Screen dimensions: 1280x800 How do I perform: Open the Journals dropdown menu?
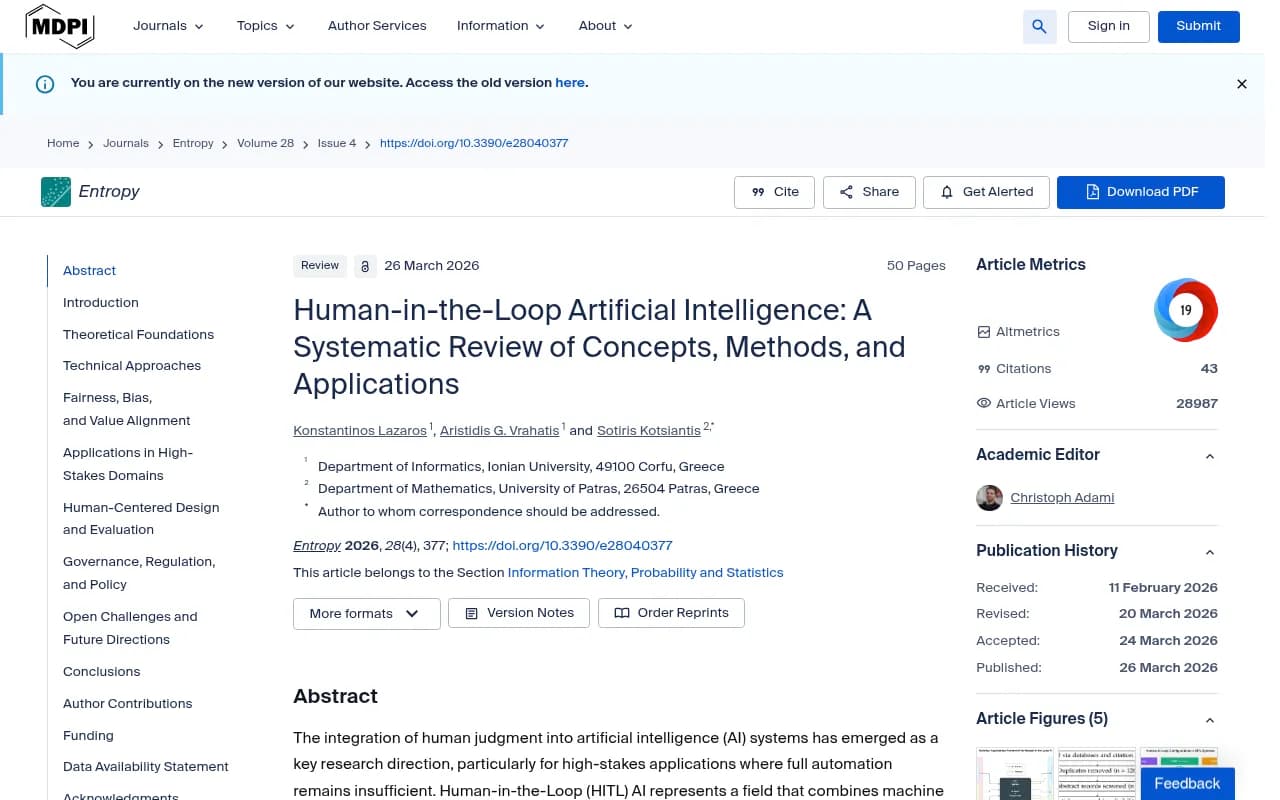(x=169, y=26)
